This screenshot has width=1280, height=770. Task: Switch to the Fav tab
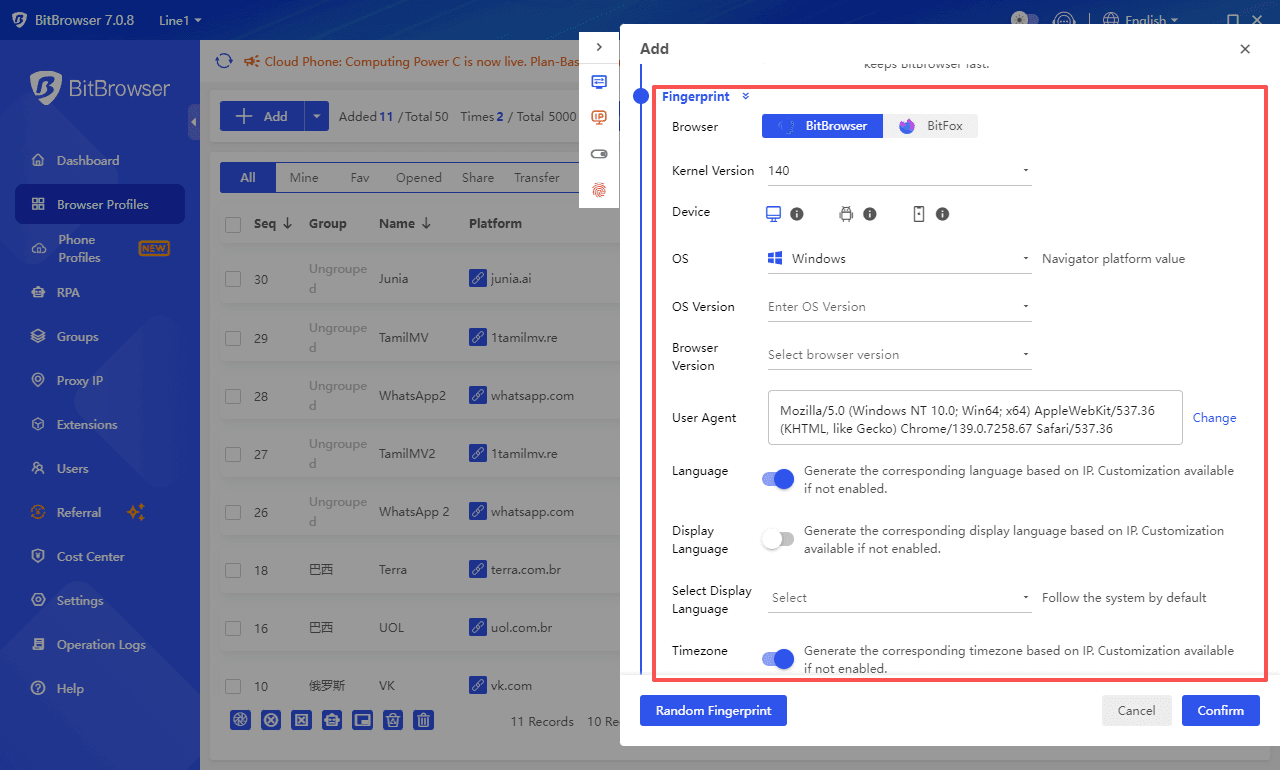[360, 177]
